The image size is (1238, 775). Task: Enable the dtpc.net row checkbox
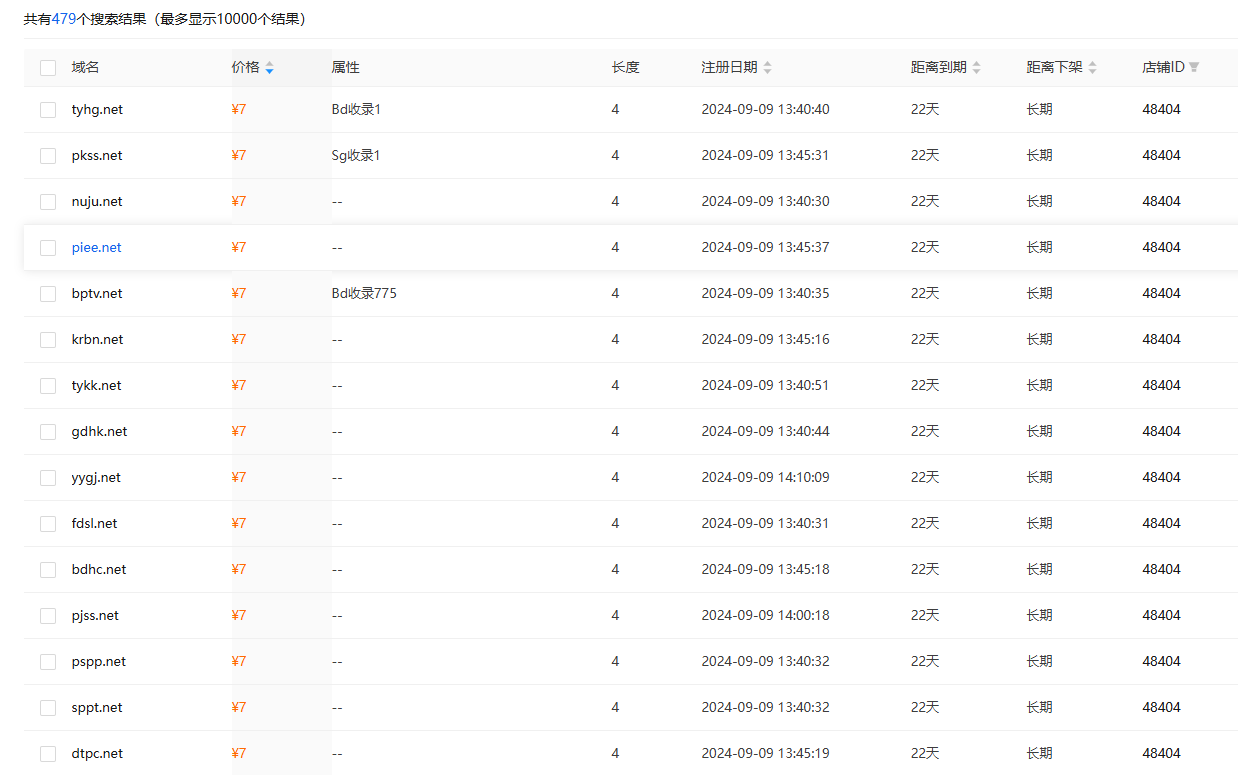coord(48,754)
